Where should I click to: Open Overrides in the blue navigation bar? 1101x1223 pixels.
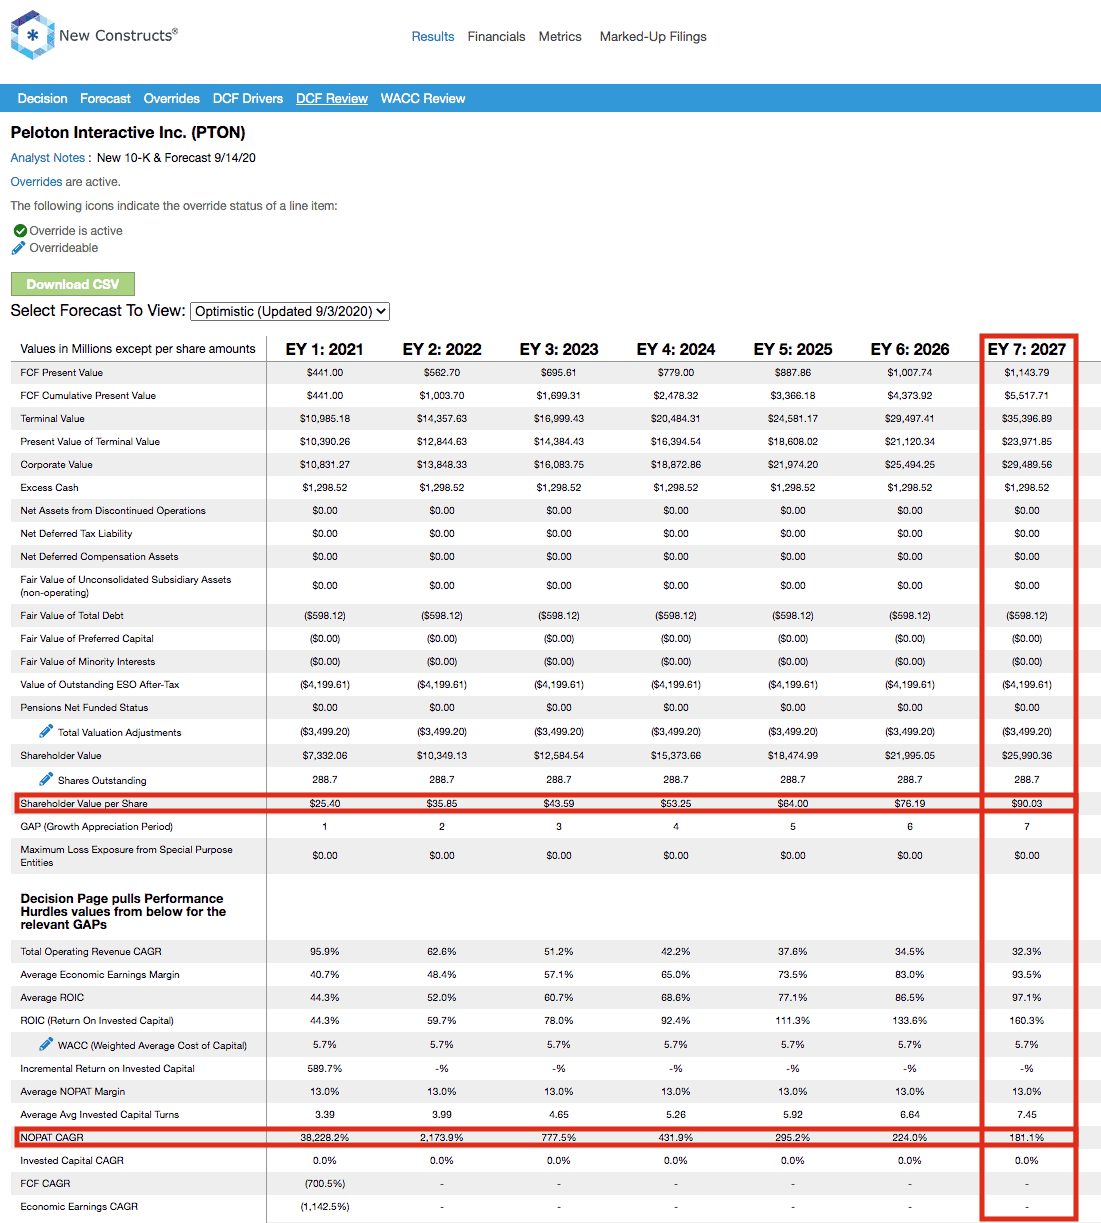[172, 98]
